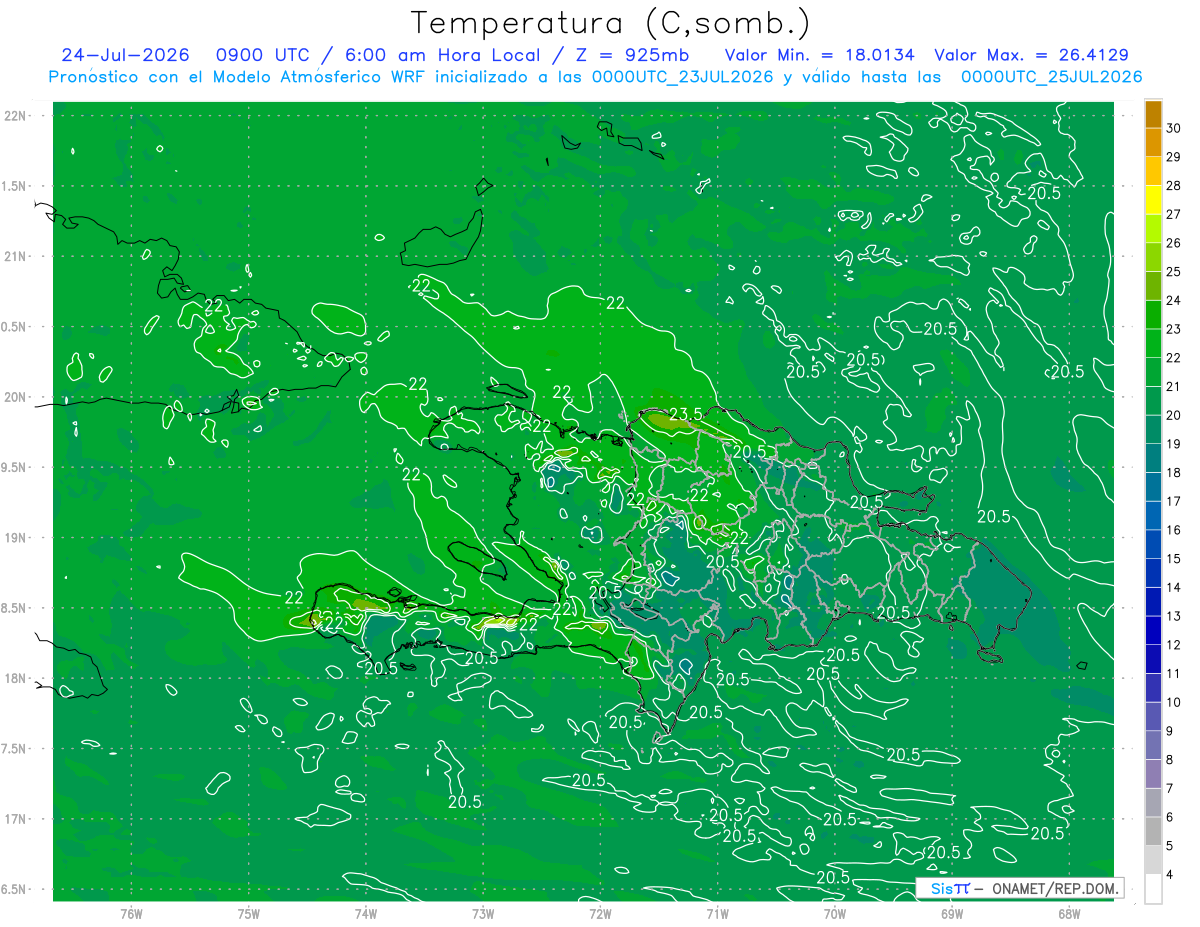Pick the blue swatch between legend 15 and 16
Screen dimensions: 1200x927
(x=1153, y=545)
